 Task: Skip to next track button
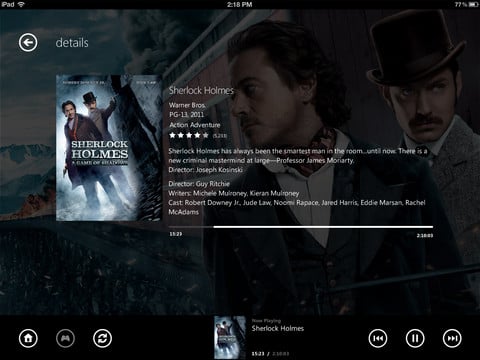click(452, 338)
